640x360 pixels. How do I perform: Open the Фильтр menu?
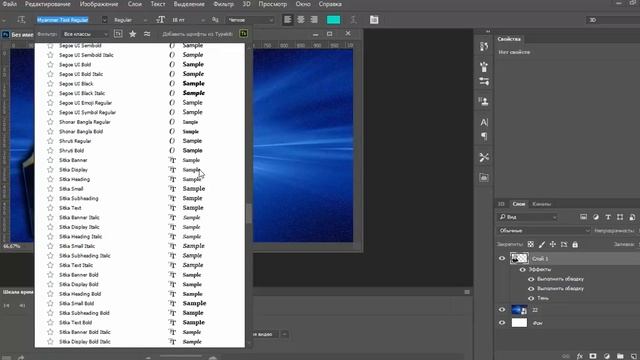tap(224, 4)
